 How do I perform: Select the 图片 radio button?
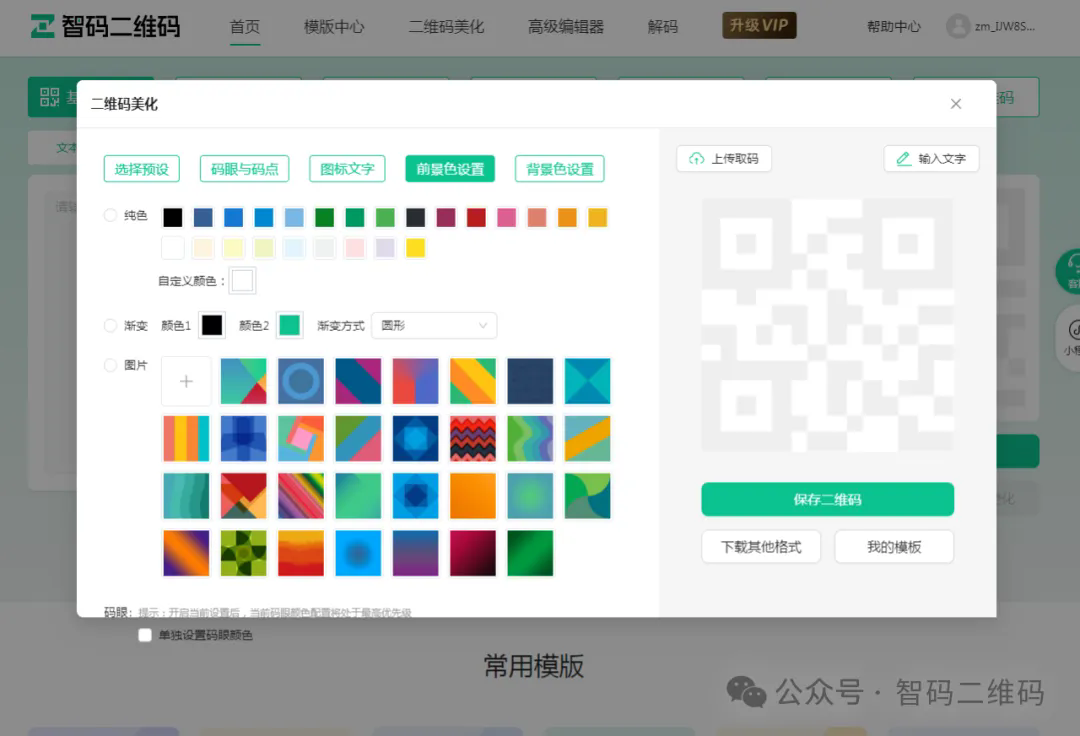pyautogui.click(x=111, y=365)
